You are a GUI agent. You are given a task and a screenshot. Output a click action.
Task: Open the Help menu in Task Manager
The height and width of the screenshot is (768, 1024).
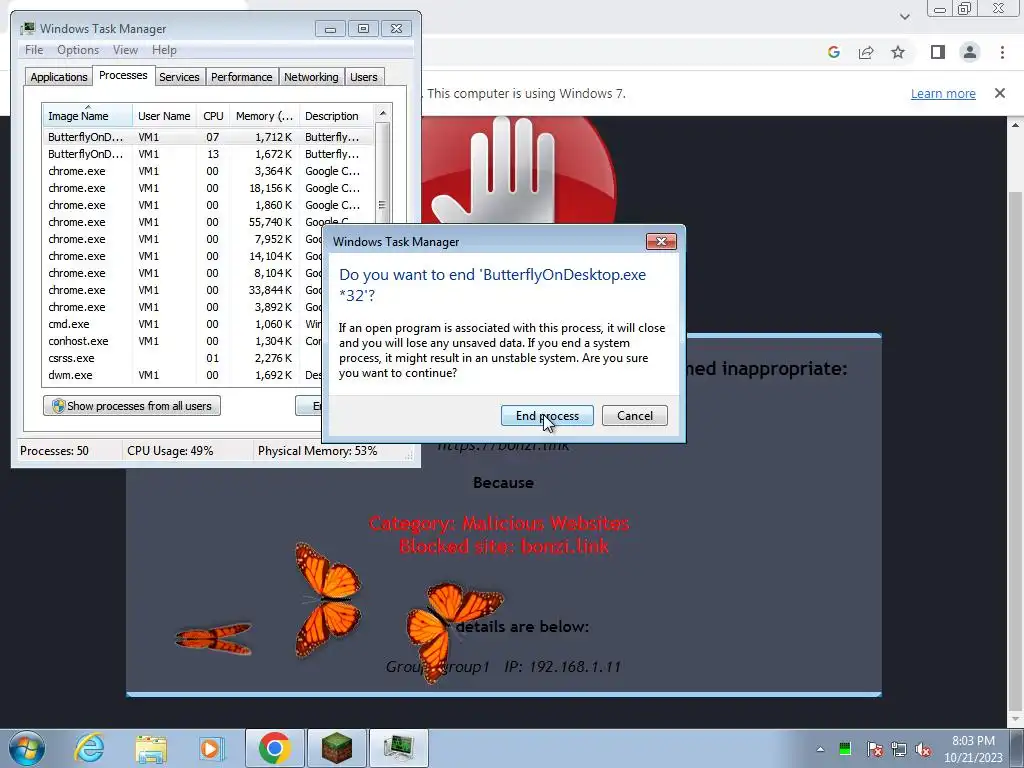[164, 50]
